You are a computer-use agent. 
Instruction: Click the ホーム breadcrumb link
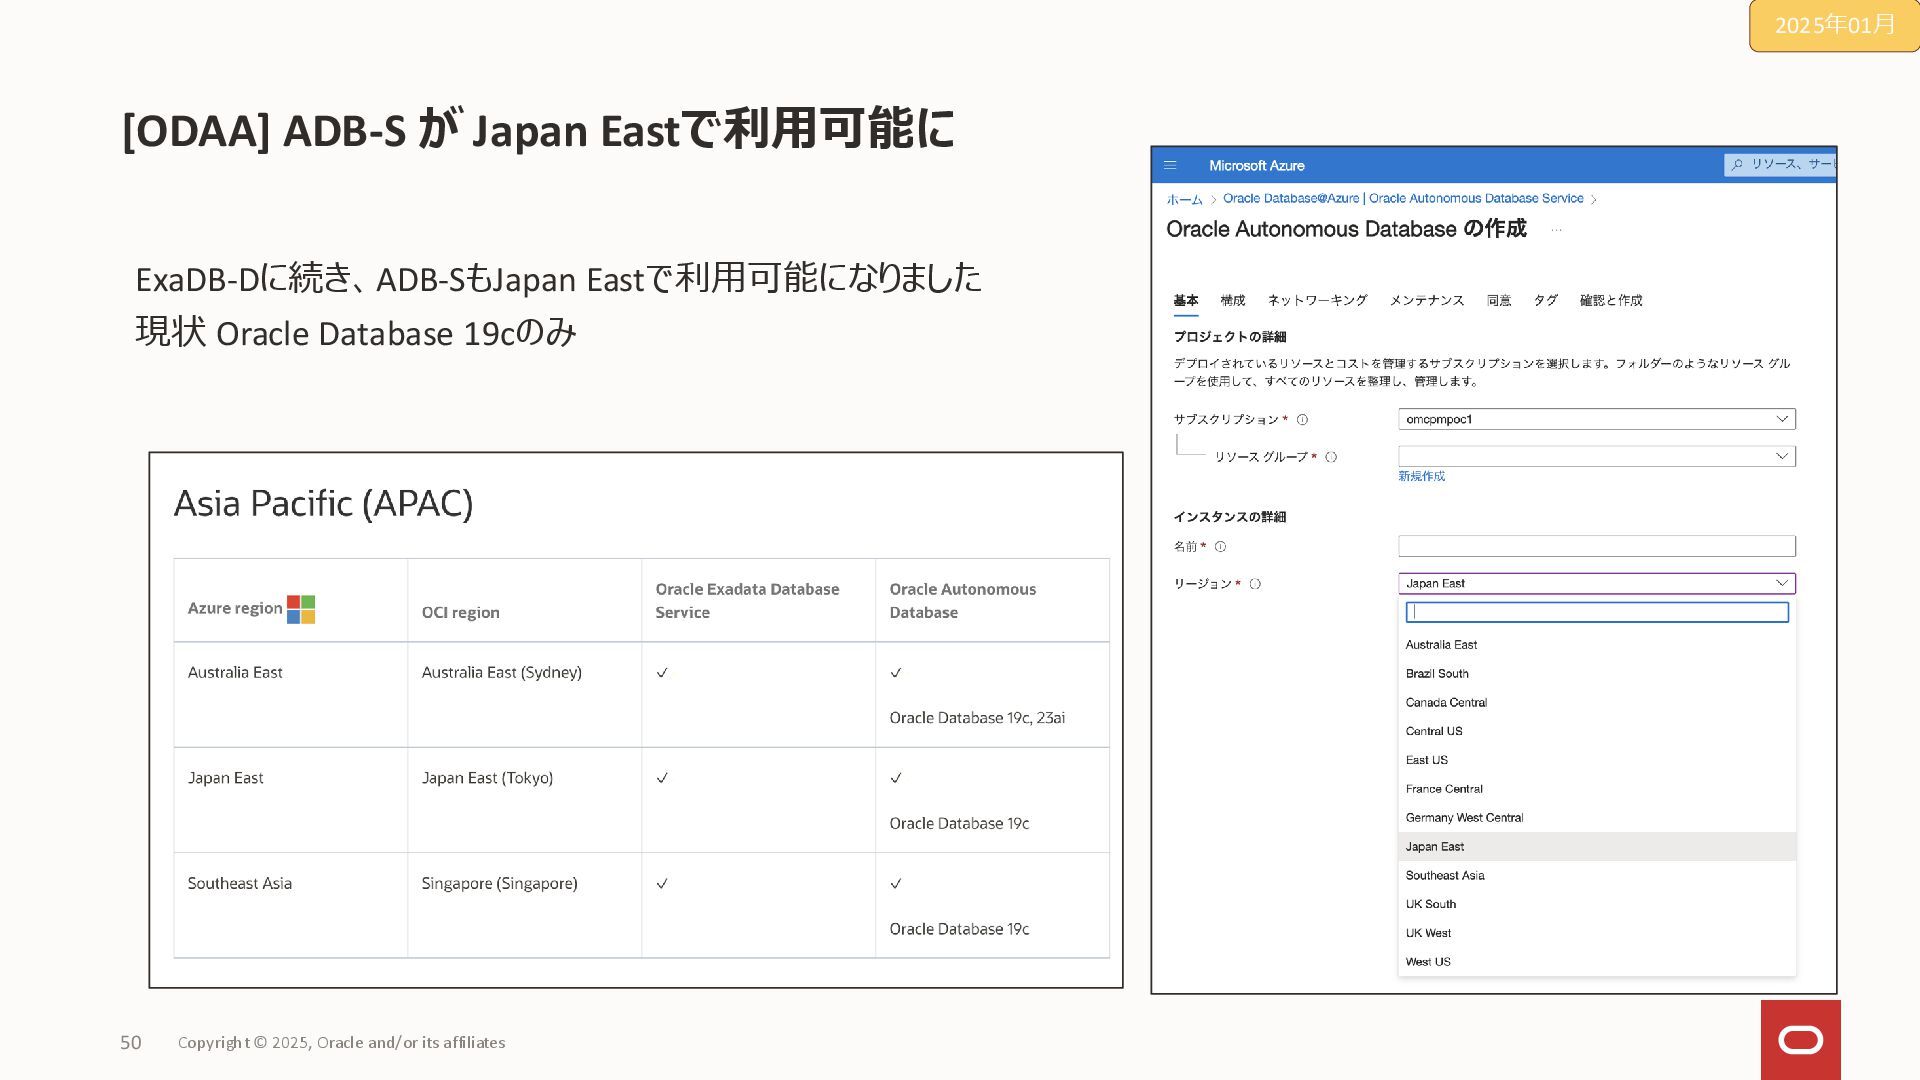point(1184,199)
